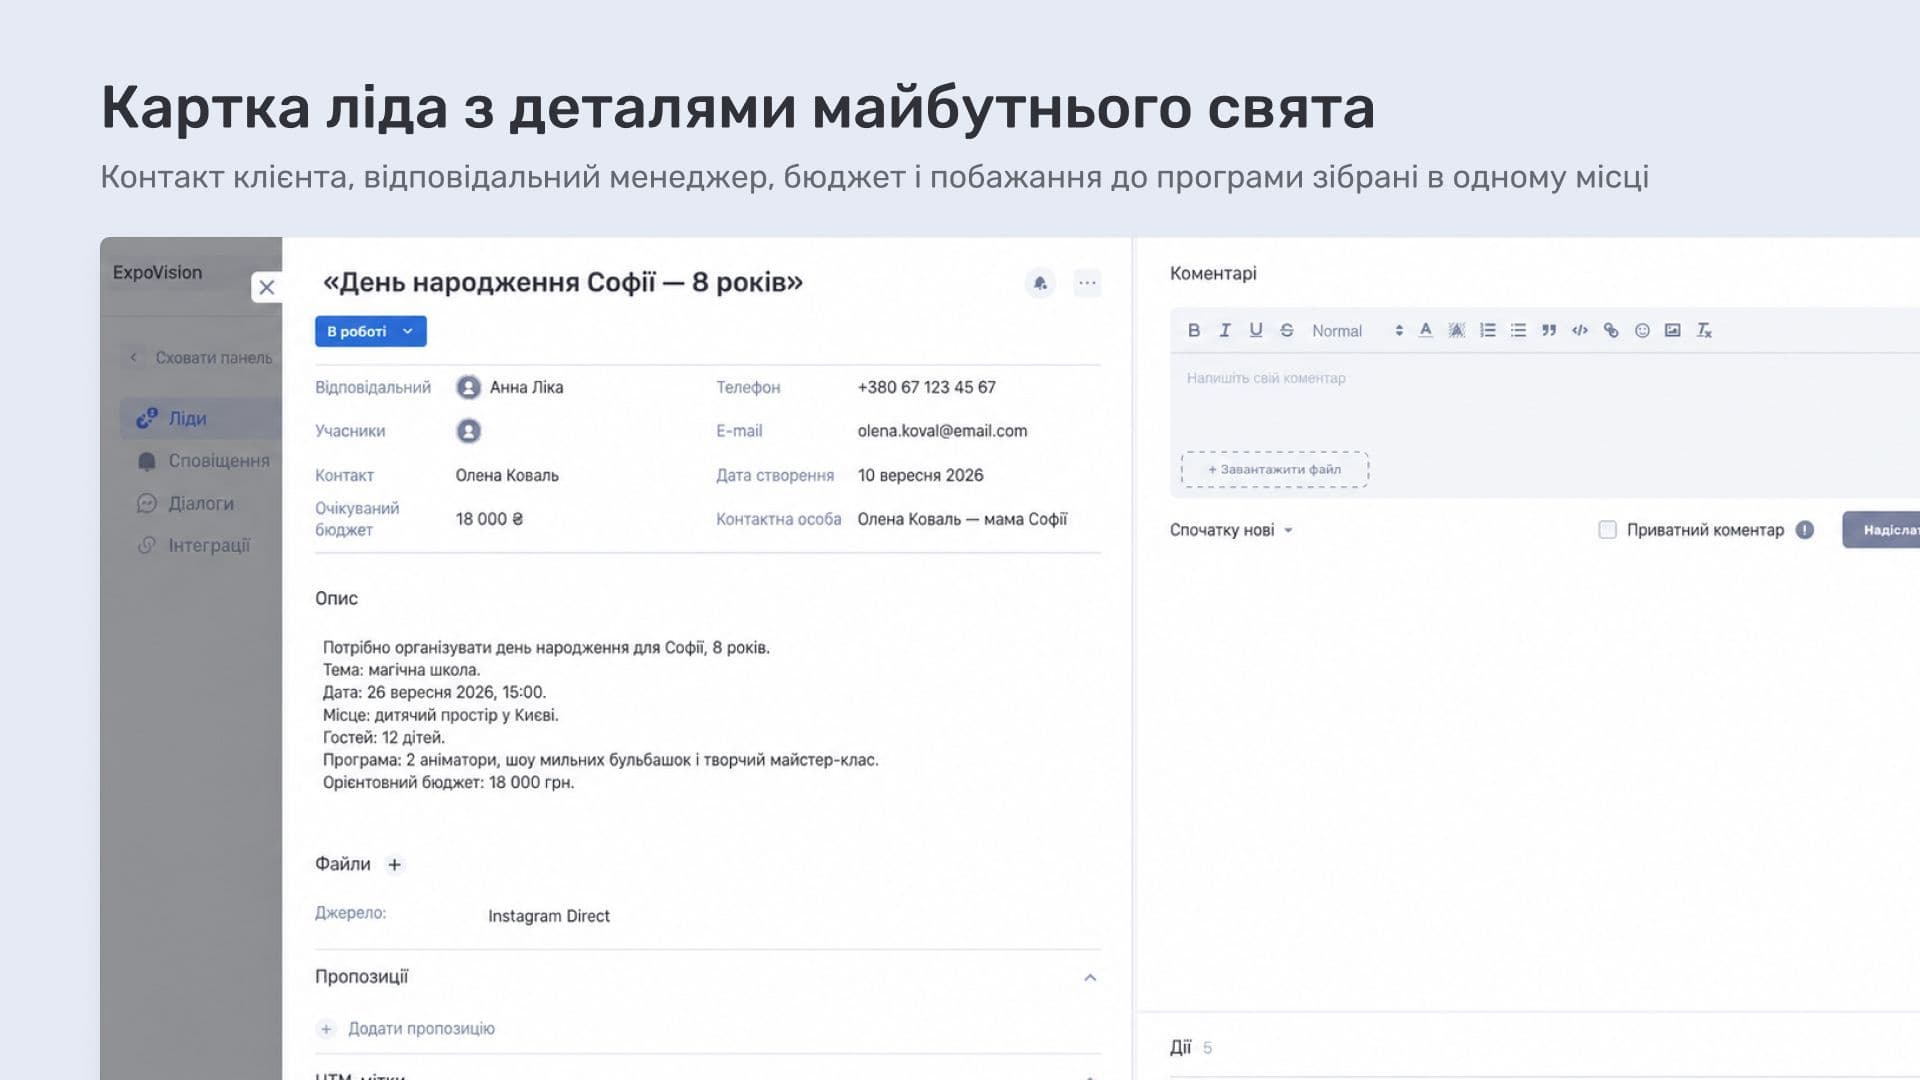Open the three-dots more options menu
The image size is (1920, 1080).
click(1087, 283)
